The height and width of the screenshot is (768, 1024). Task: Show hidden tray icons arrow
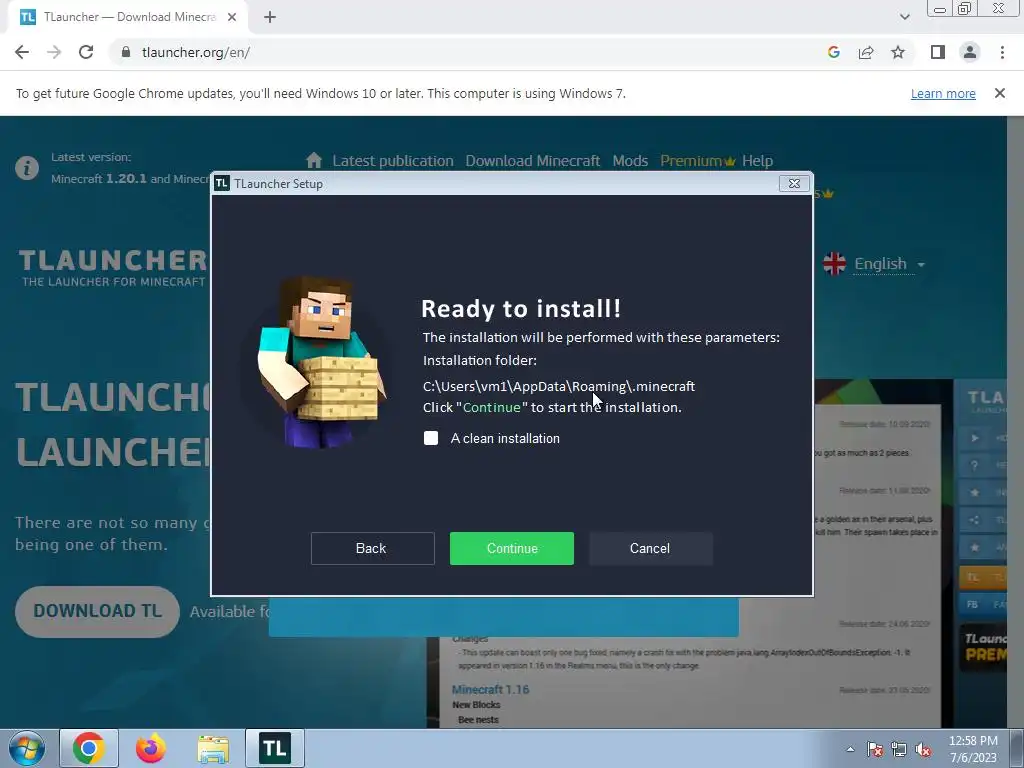click(850, 749)
